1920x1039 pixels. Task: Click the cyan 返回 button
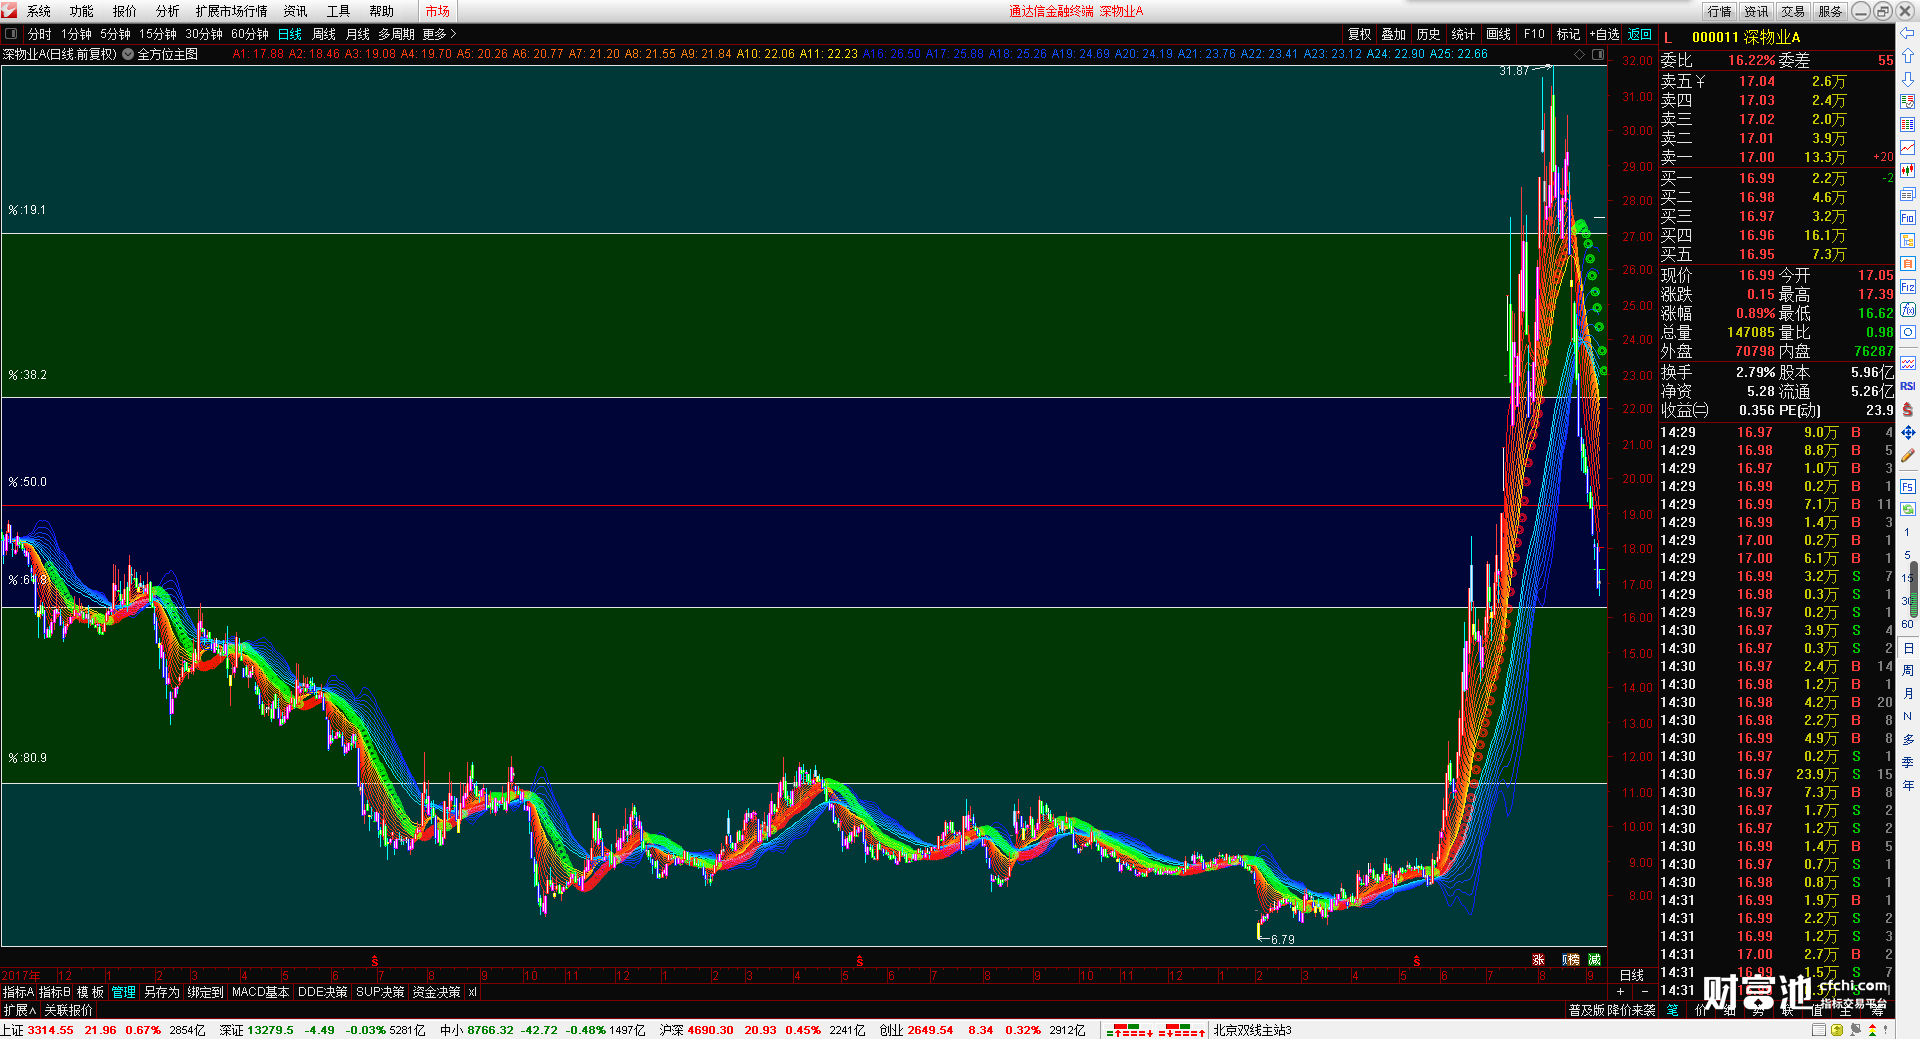[1640, 34]
